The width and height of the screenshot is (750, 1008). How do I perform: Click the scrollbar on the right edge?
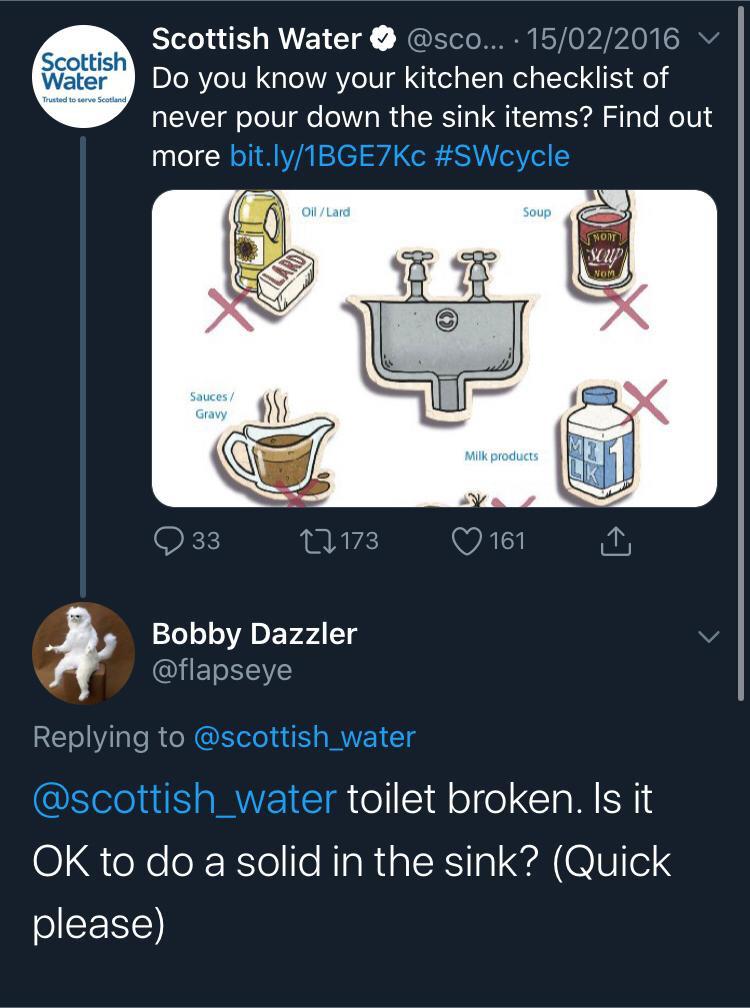[741, 350]
